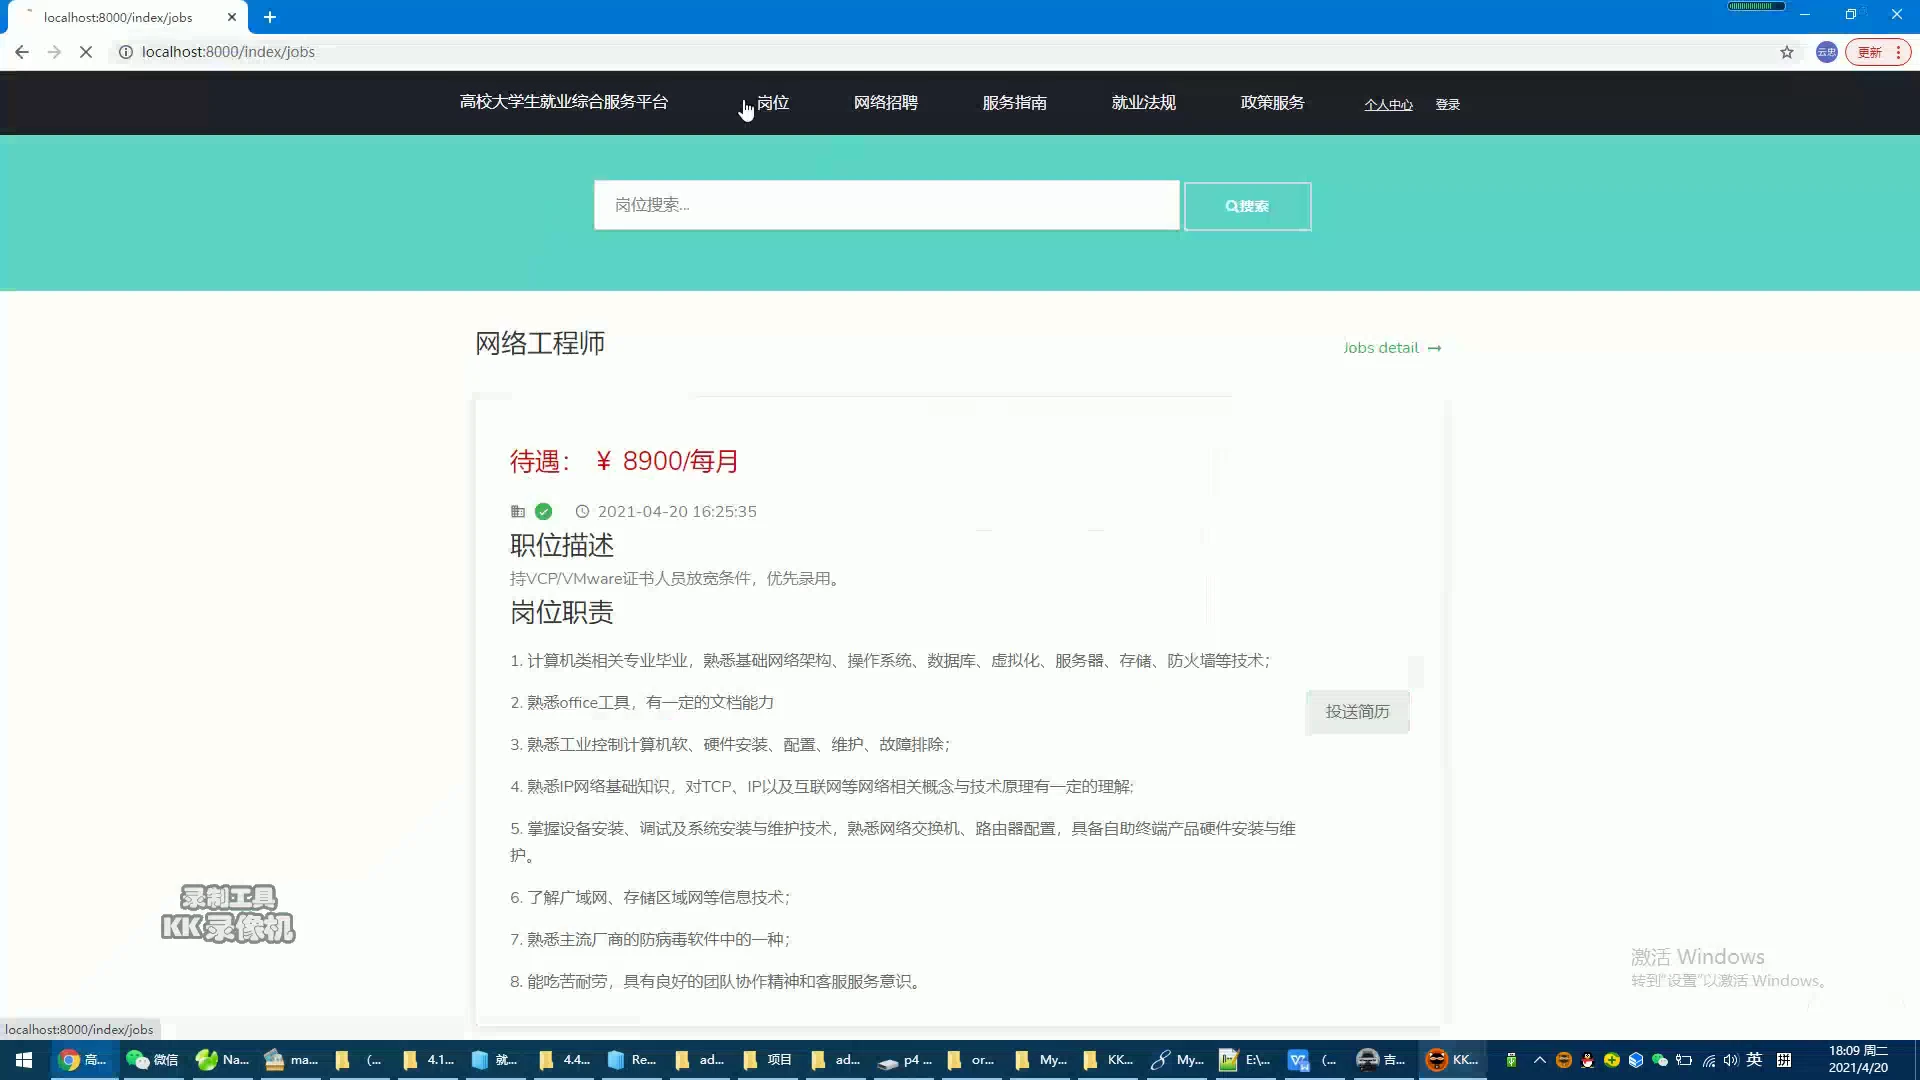Screen dimensions: 1920x1080
Task: Bookmark page with star icon
Action: (1787, 52)
